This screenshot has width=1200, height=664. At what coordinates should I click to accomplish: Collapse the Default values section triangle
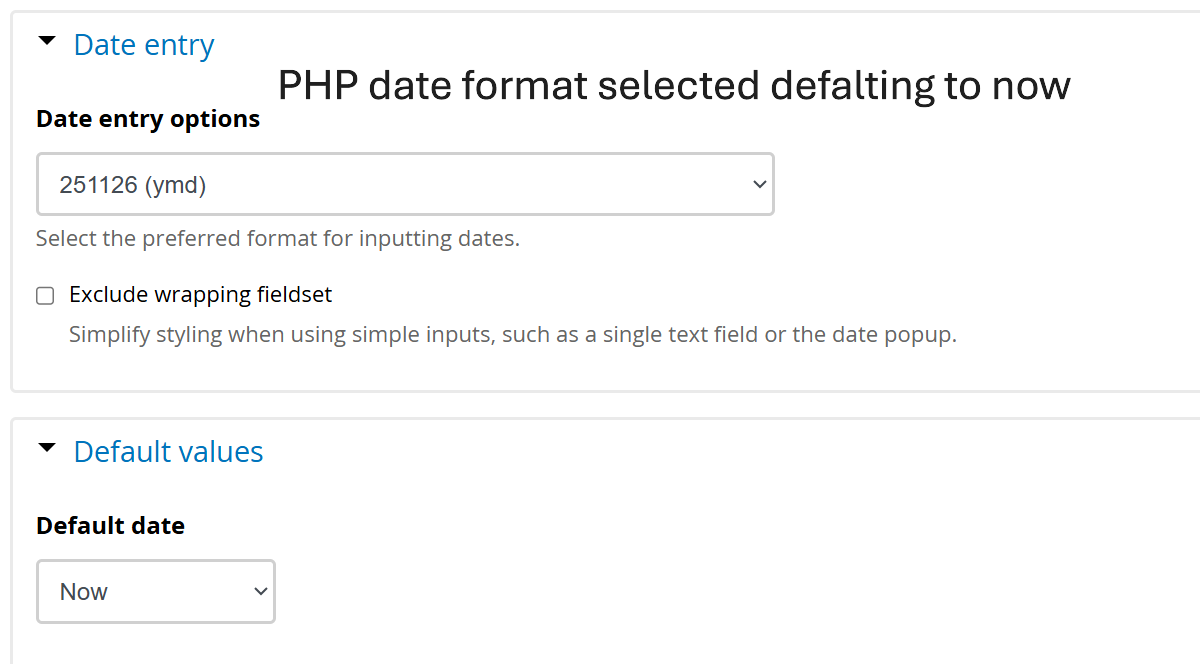pyautogui.click(x=46, y=450)
